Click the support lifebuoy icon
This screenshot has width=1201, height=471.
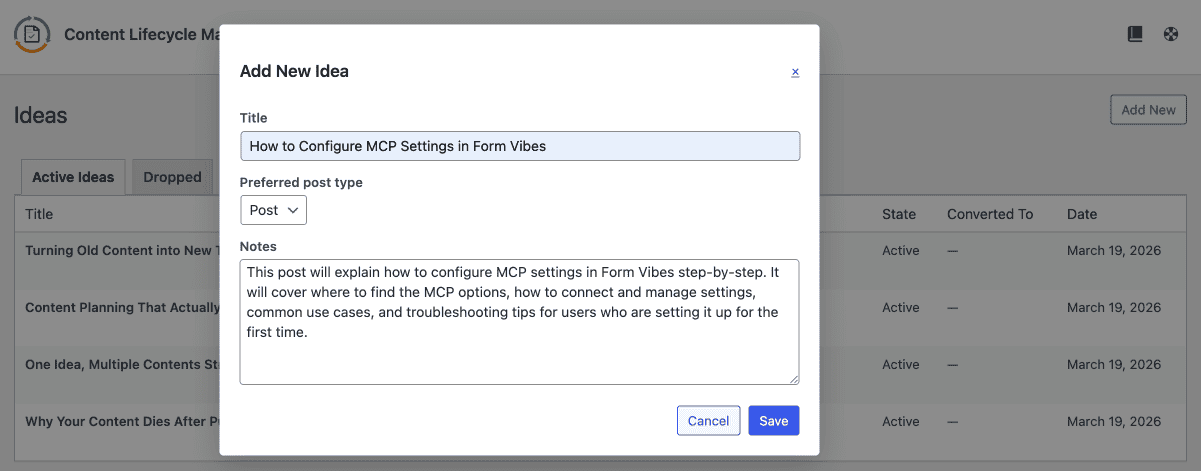click(x=1171, y=34)
